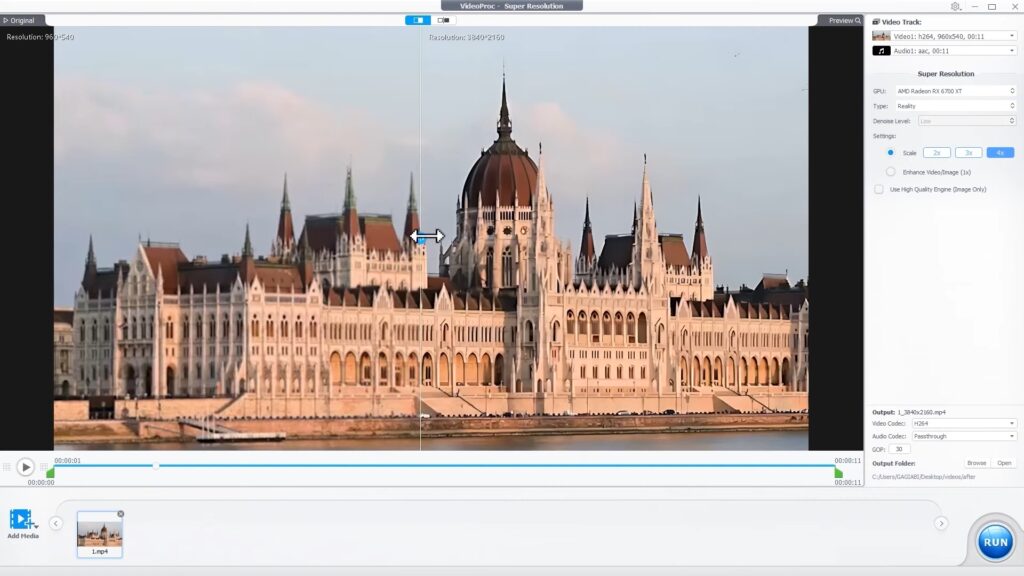Click the green trim end marker

point(839,473)
